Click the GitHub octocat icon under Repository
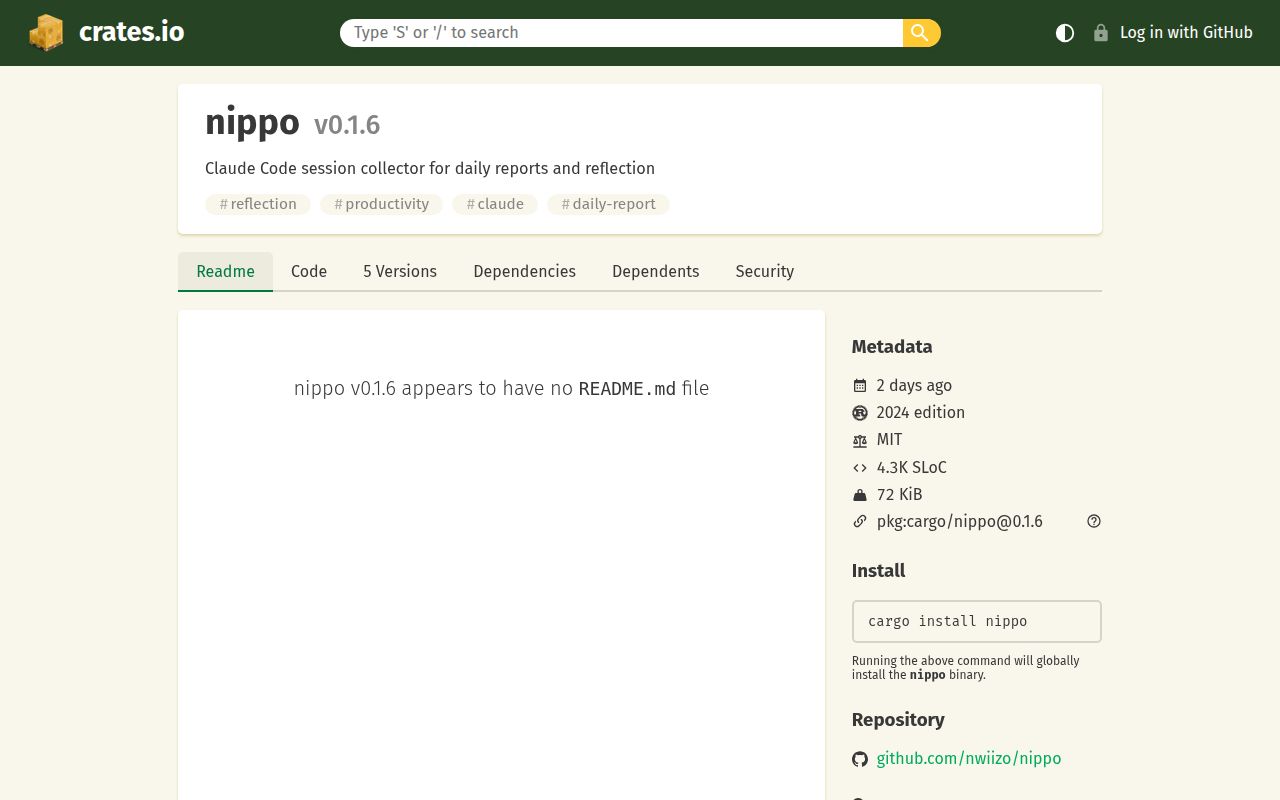This screenshot has height=800, width=1280. [860, 759]
